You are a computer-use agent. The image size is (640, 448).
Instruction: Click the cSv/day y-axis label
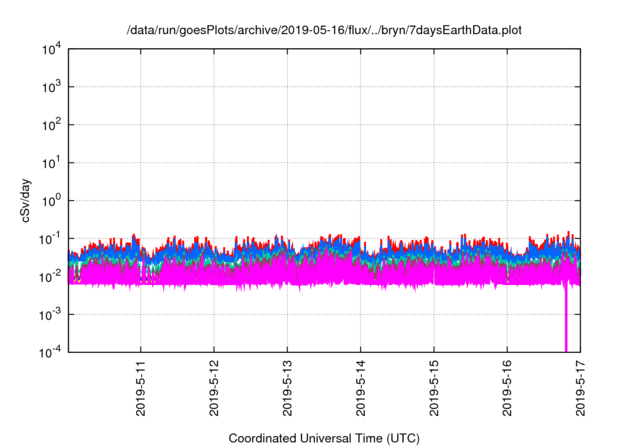click(26, 200)
